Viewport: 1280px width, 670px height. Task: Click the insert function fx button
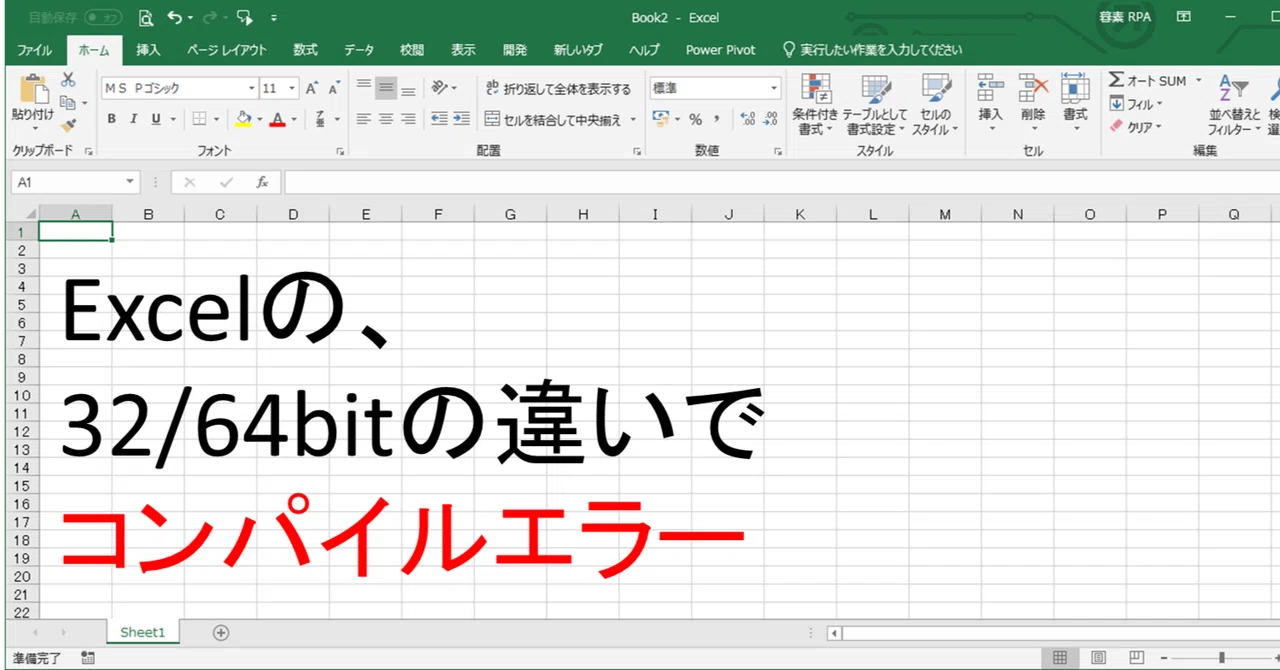[262, 182]
